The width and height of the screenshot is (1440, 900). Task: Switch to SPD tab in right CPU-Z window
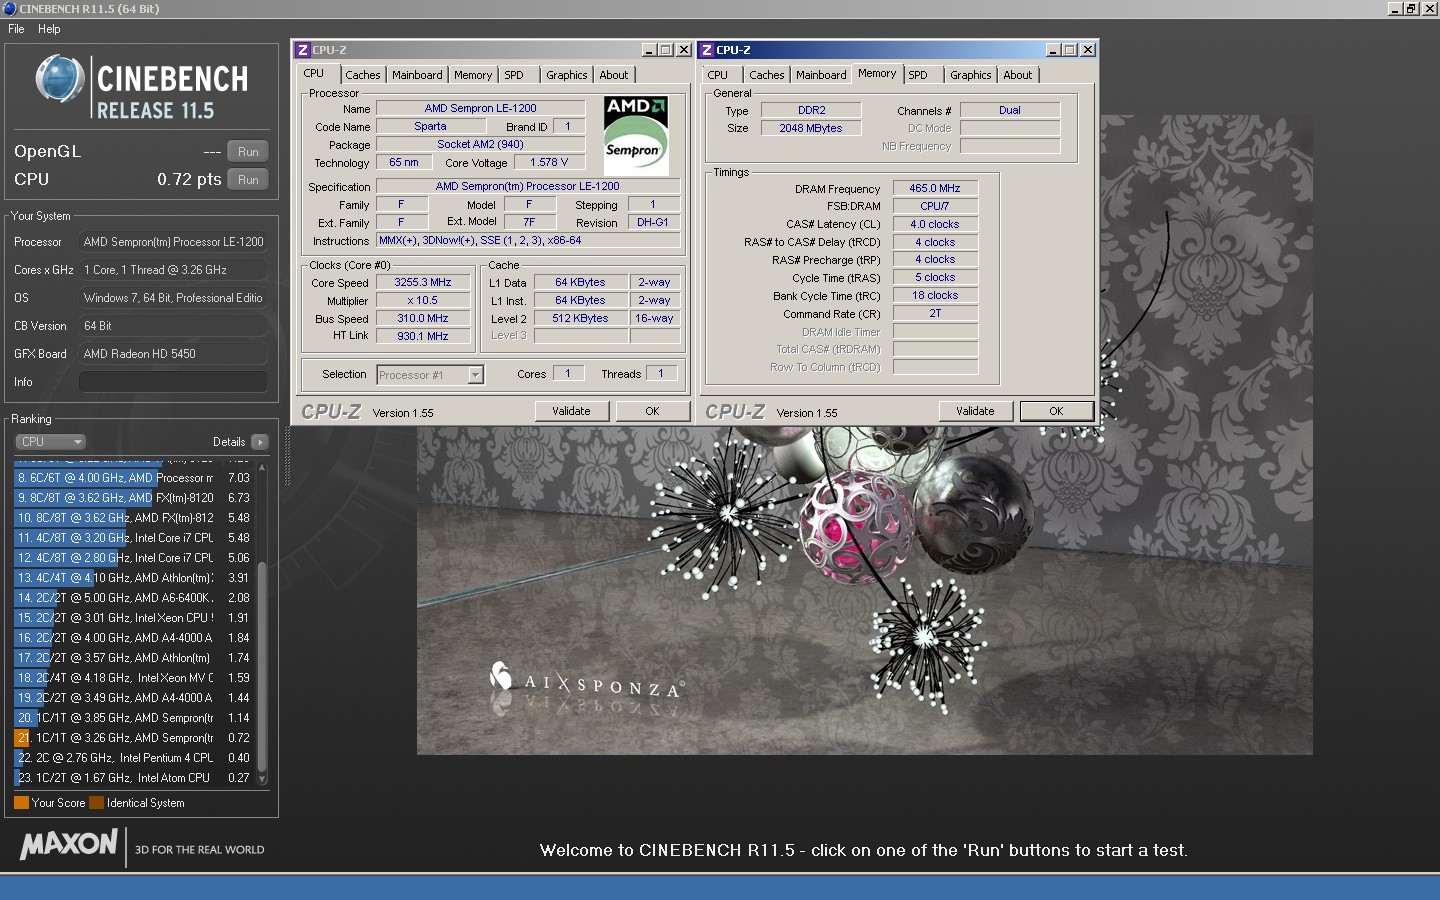(x=918, y=75)
